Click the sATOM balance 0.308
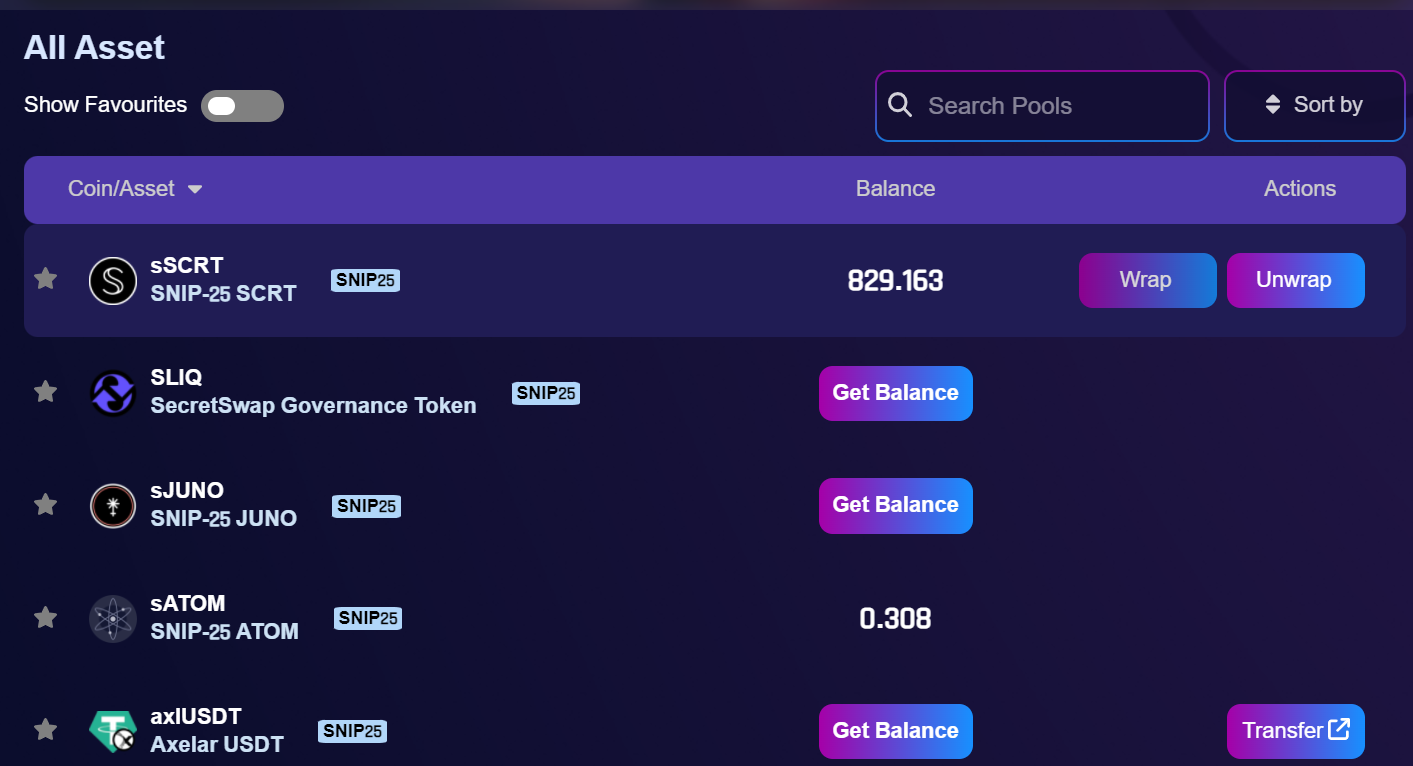The height and width of the screenshot is (766, 1413). pos(895,619)
